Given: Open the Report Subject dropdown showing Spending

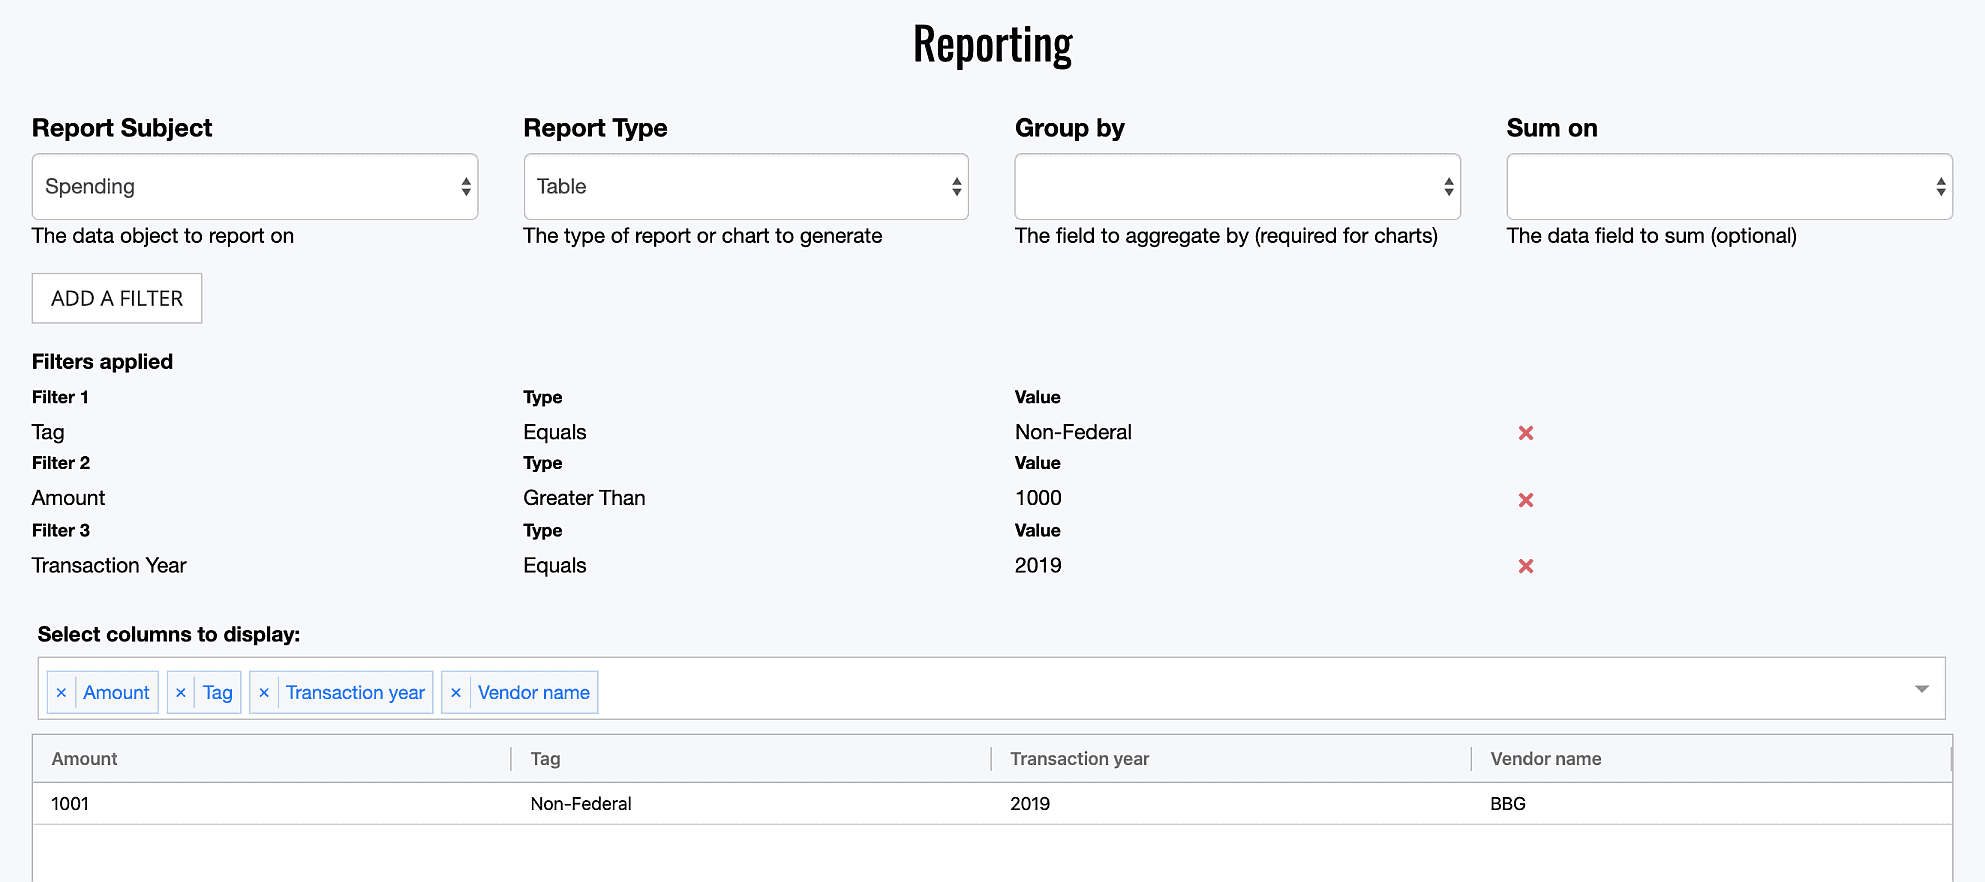Looking at the screenshot, I should point(255,187).
